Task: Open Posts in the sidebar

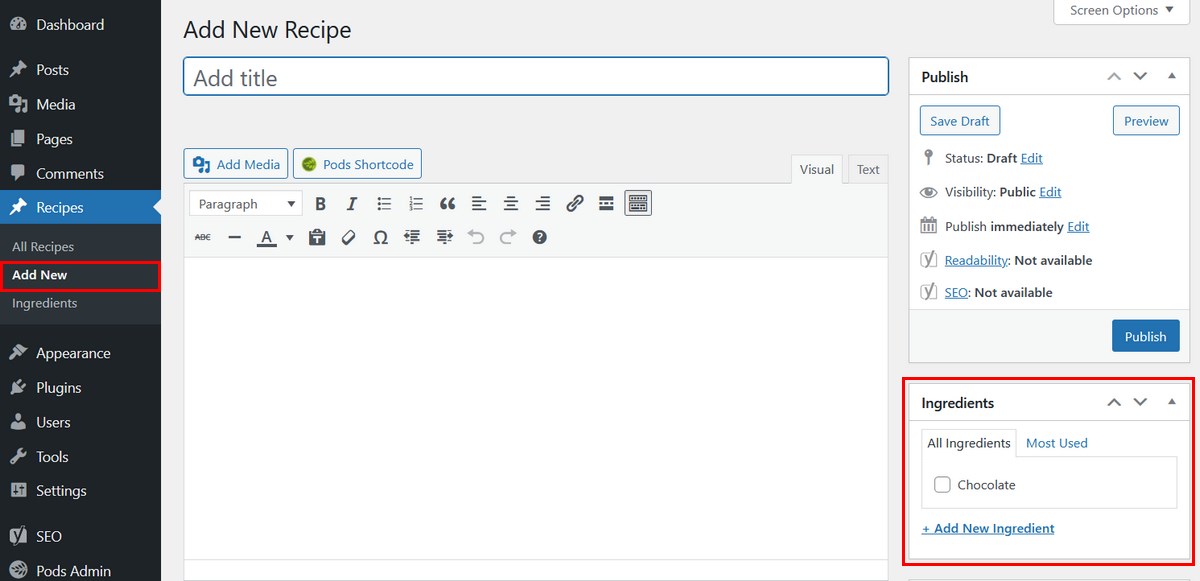Action: pos(80,70)
